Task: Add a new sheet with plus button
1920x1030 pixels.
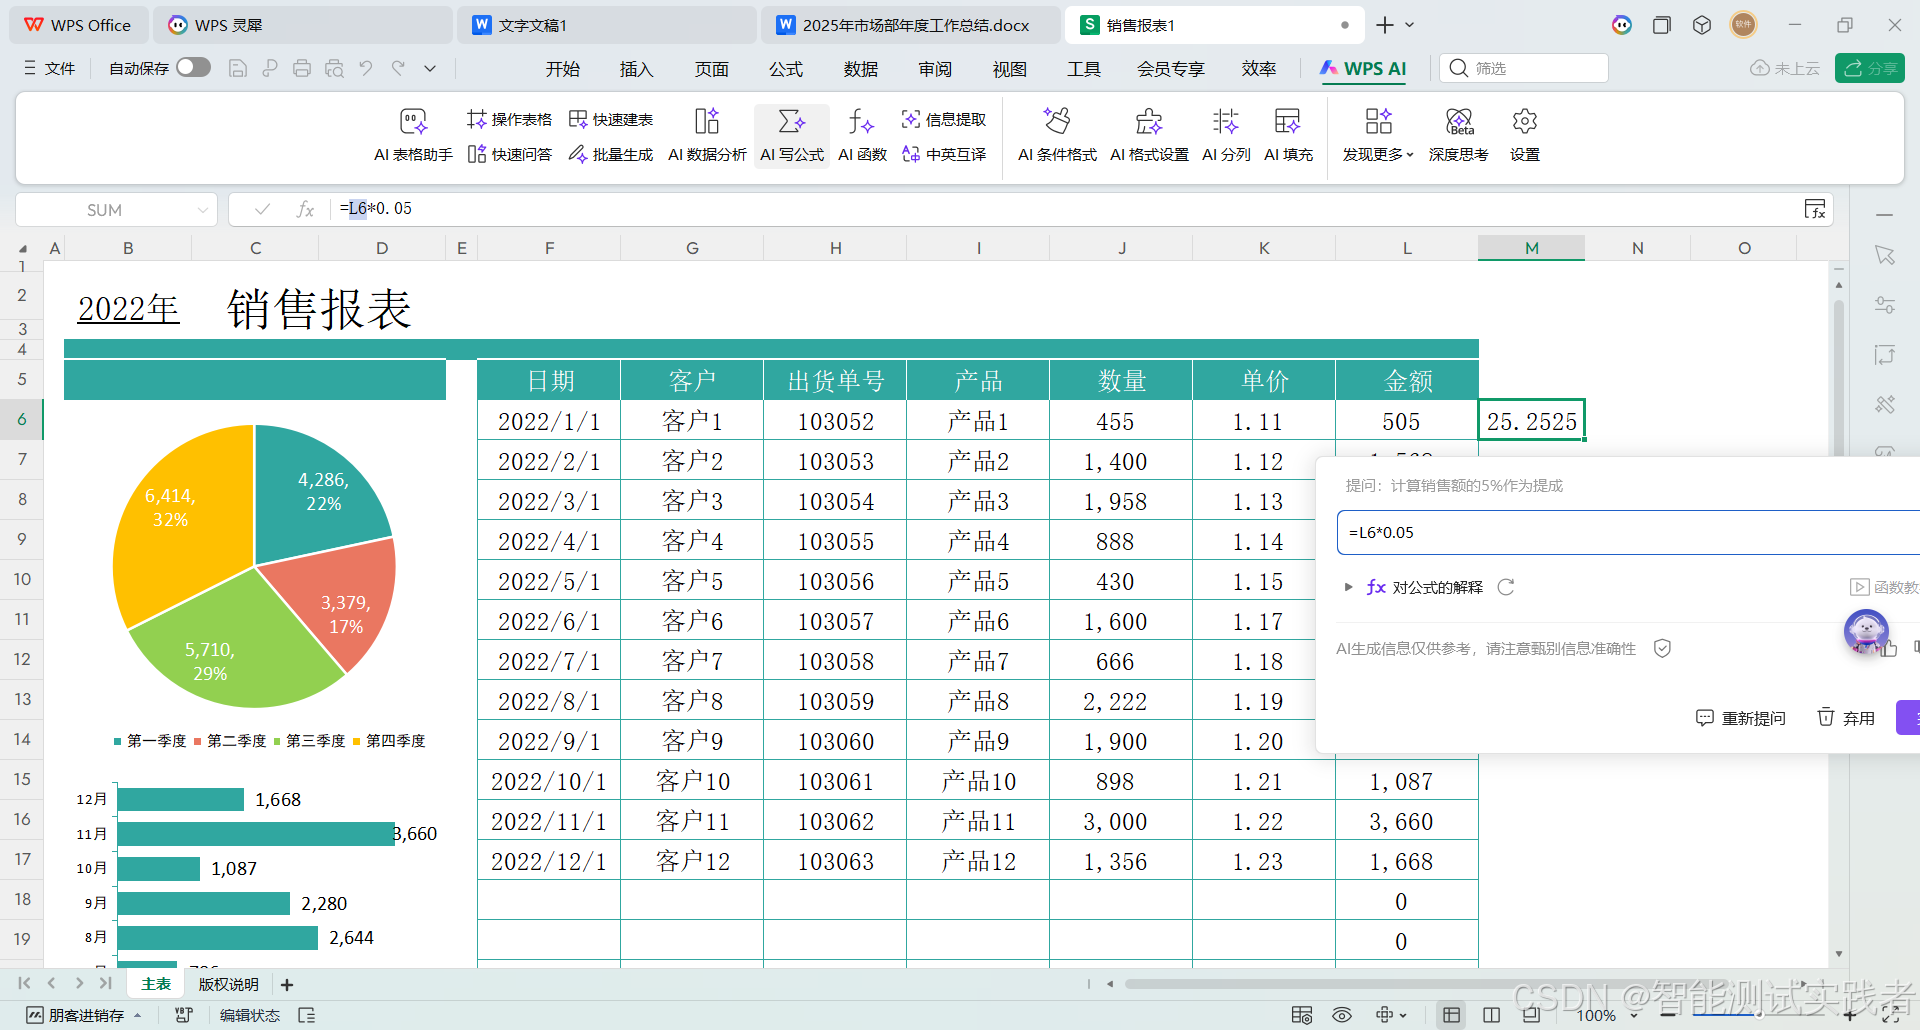Action: pyautogui.click(x=287, y=985)
